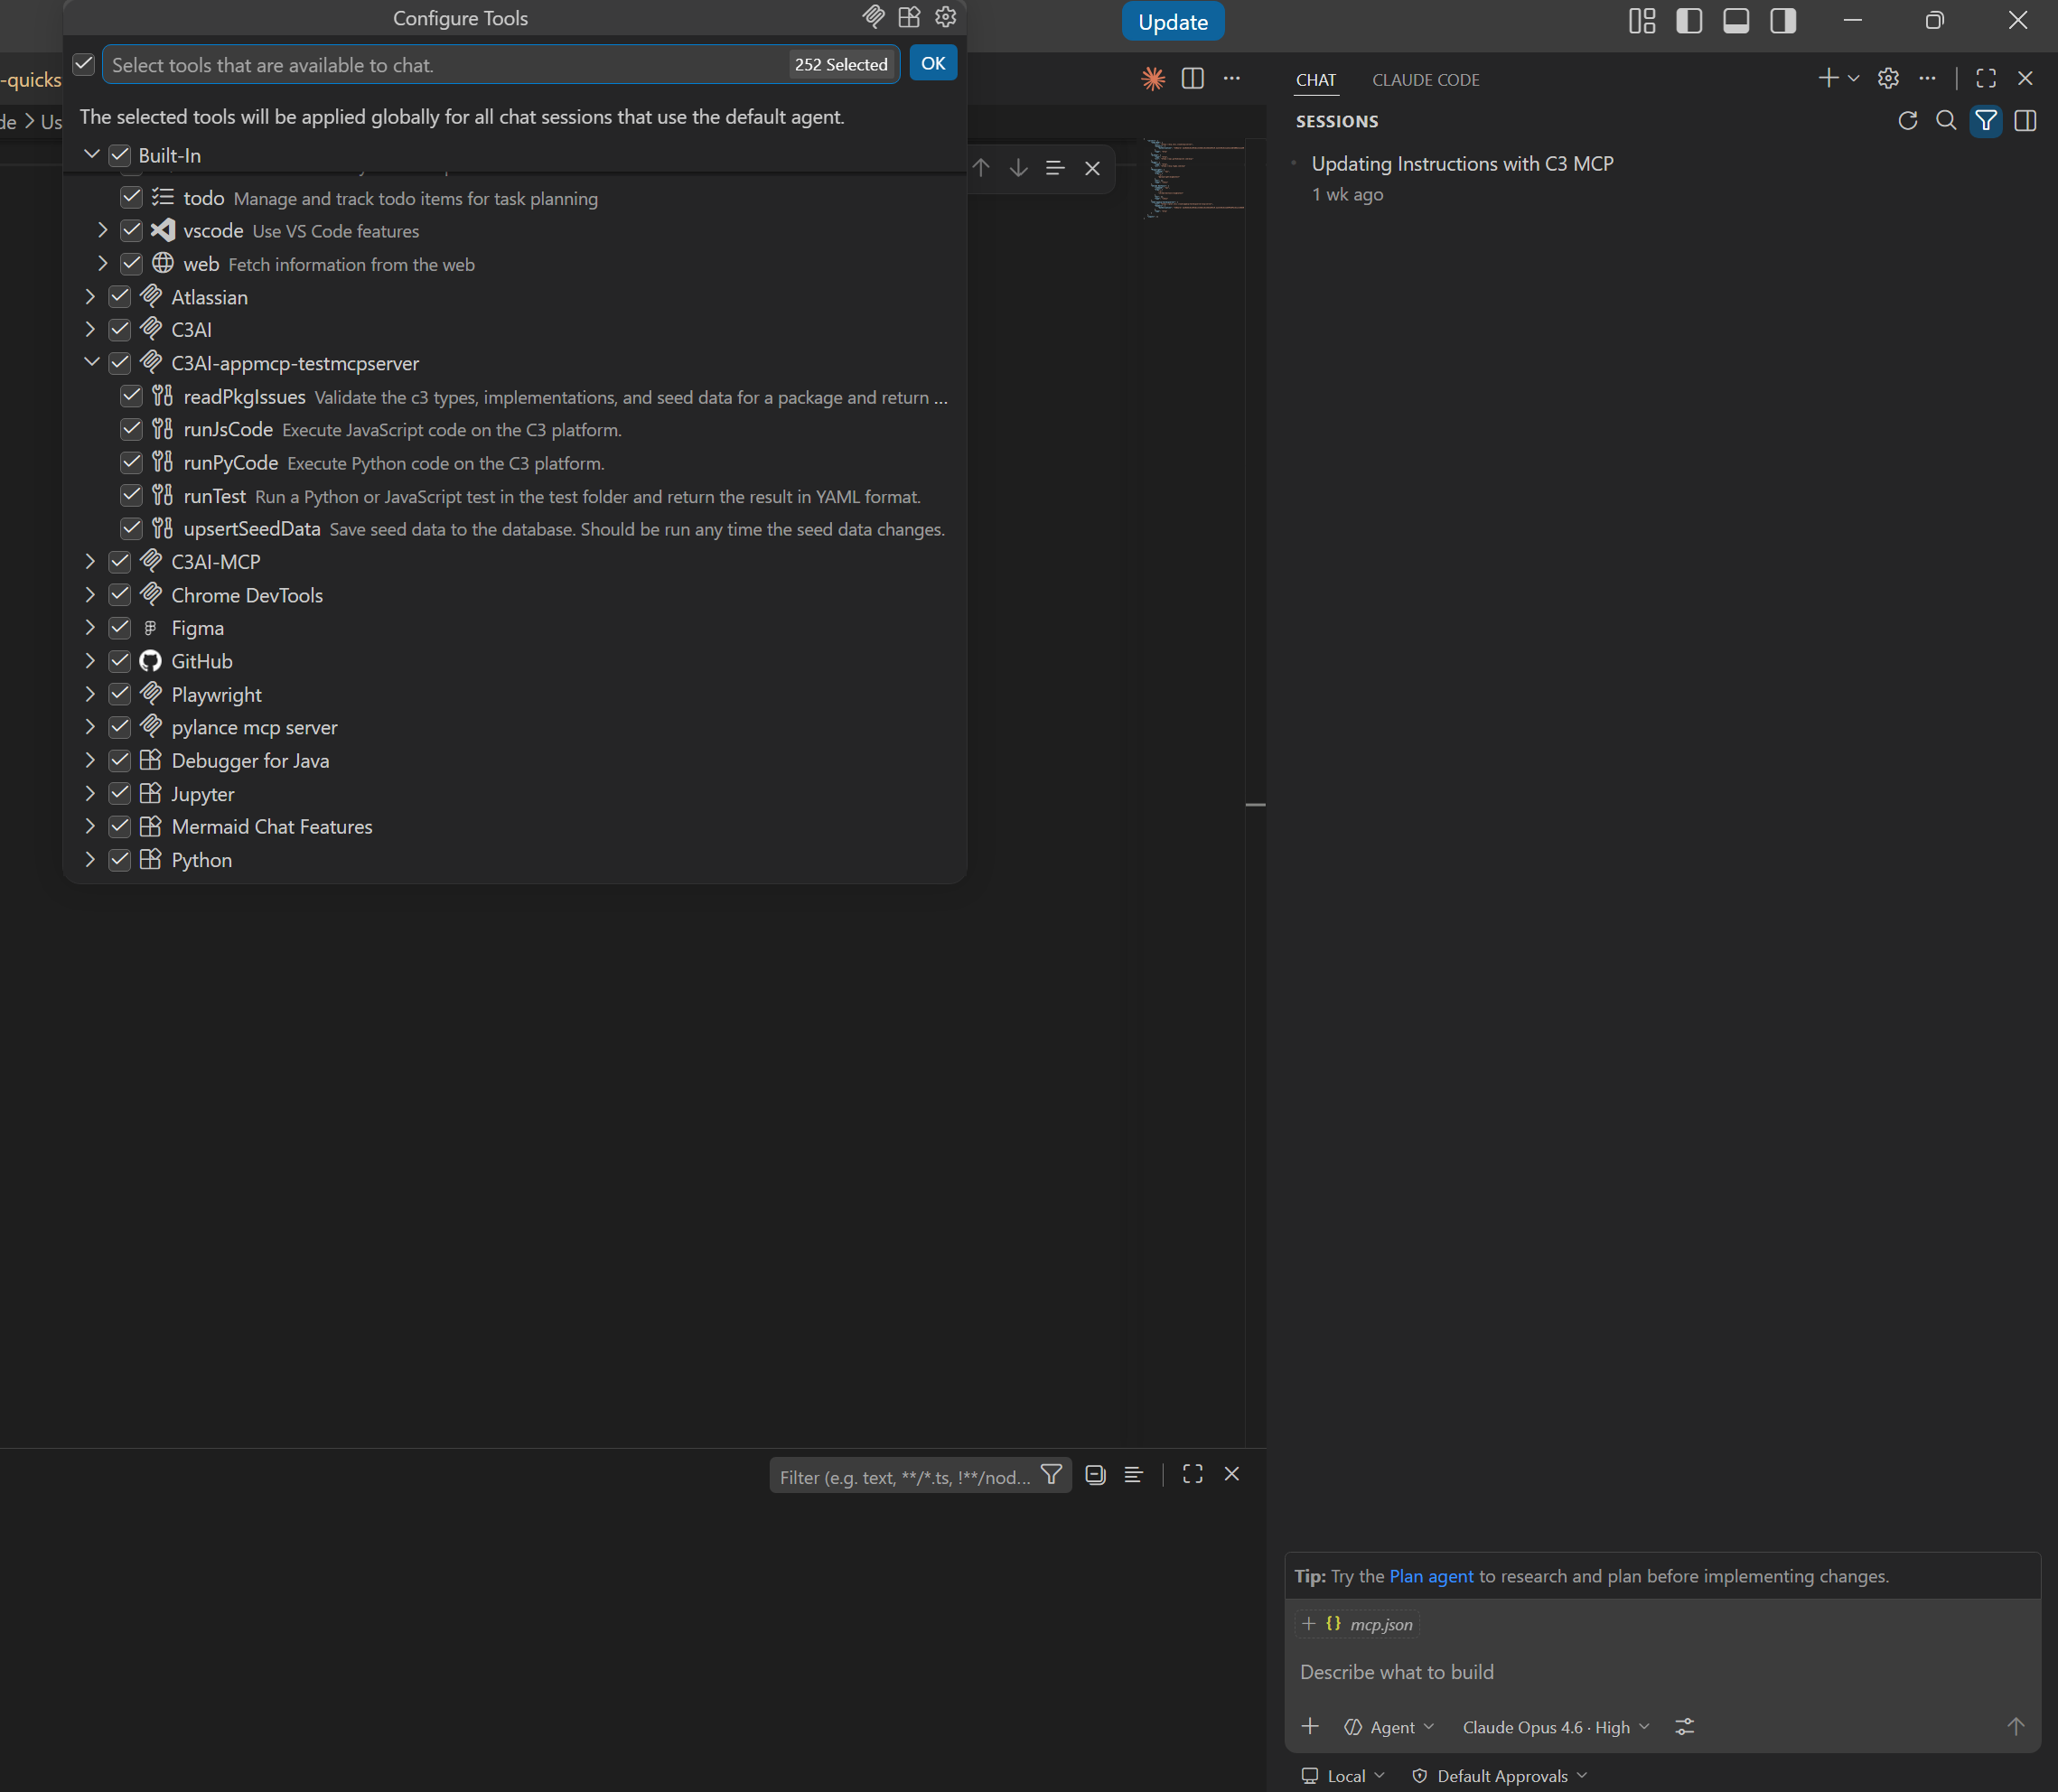Toggle the primary side bar in the title bar
Screen dimensions: 2058x1792
tap(1689, 21)
